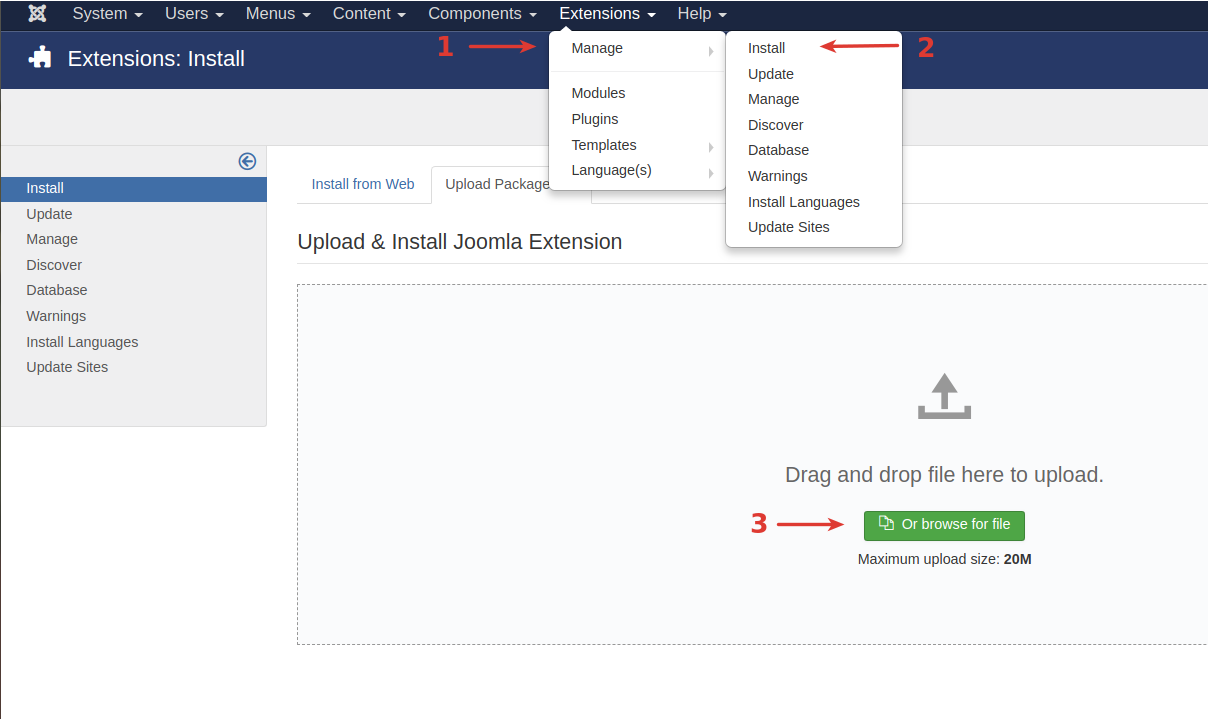Go to Update Sites in the left sidebar
This screenshot has height=719, width=1208.
[134, 367]
